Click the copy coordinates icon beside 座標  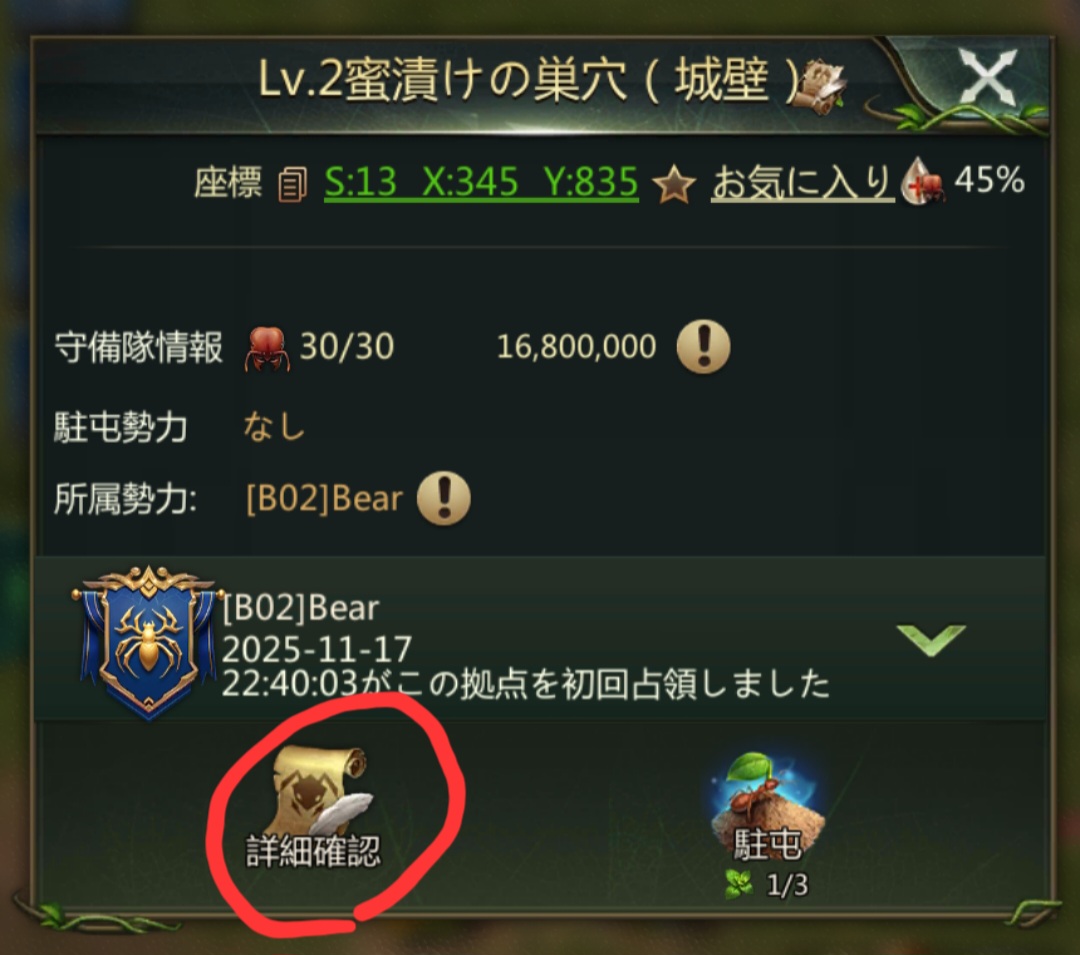[293, 185]
